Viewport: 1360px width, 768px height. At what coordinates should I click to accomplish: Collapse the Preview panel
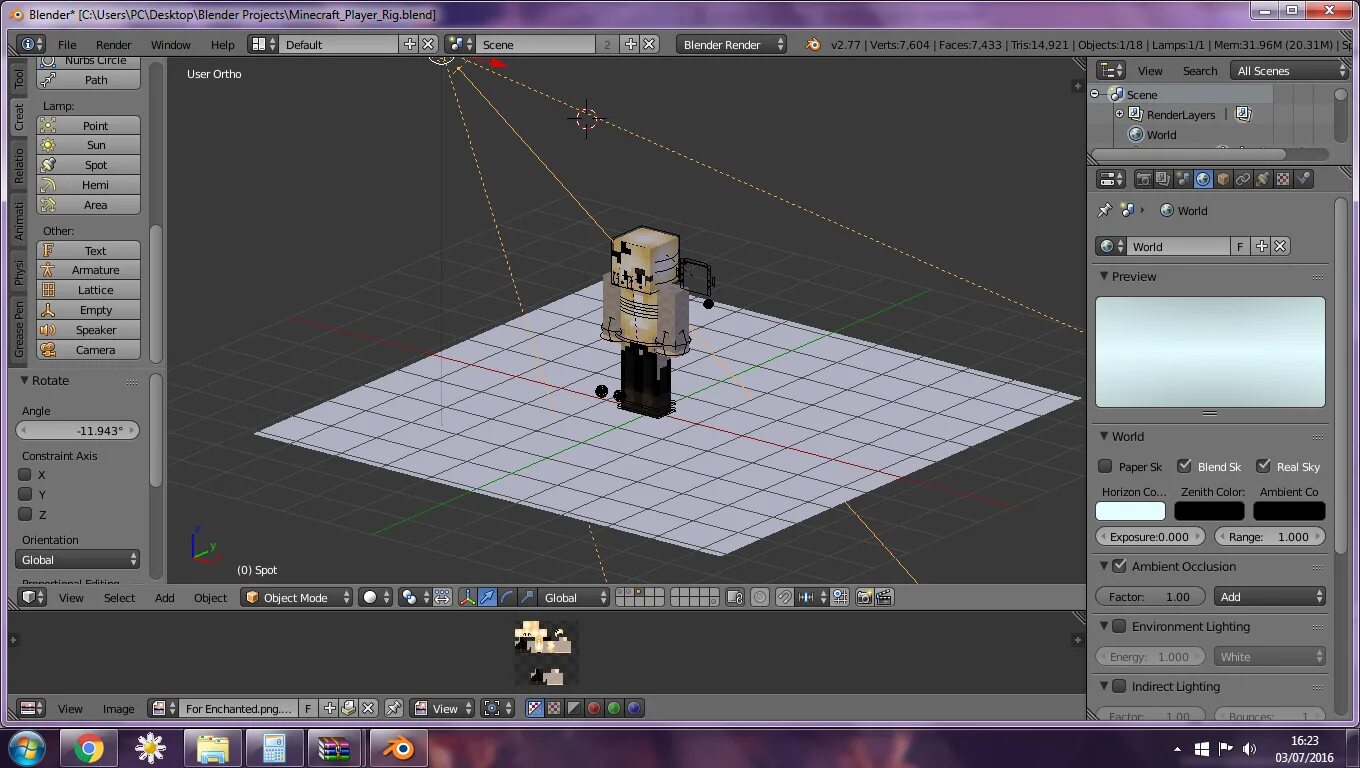point(1104,276)
